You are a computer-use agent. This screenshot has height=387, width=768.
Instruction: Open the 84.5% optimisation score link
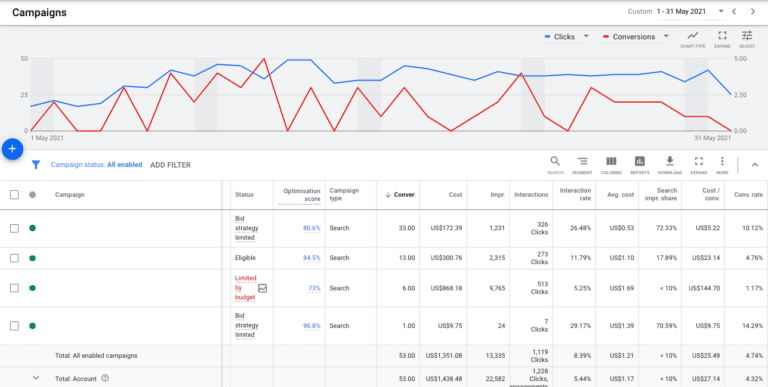pos(312,258)
